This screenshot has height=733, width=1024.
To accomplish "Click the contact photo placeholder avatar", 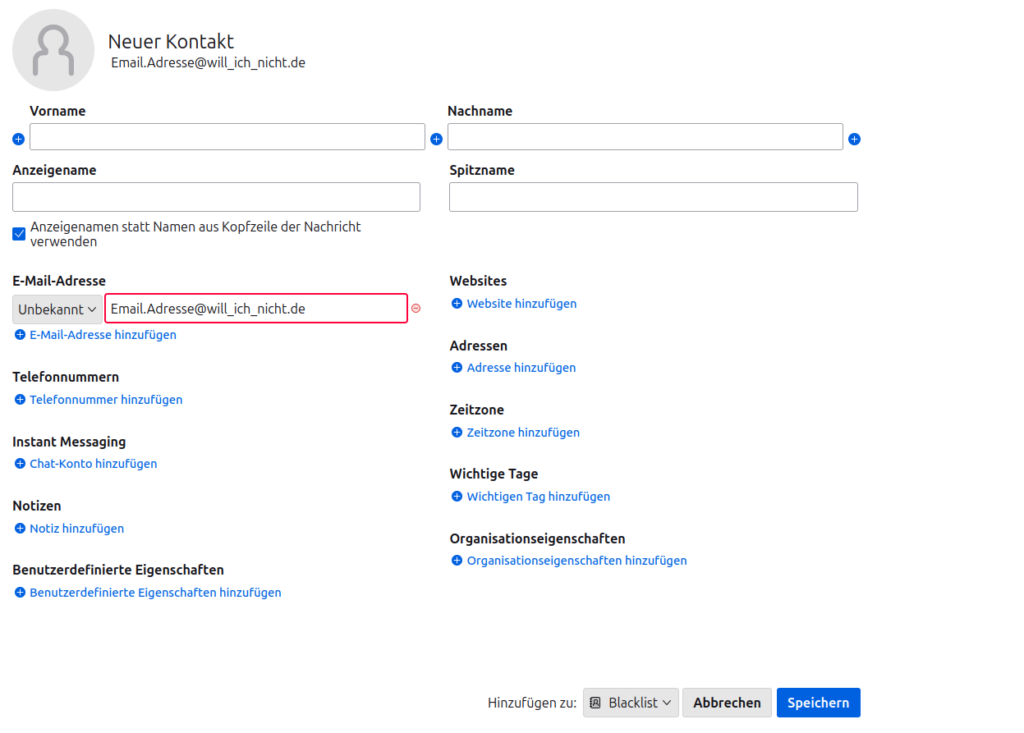I will 53,50.
